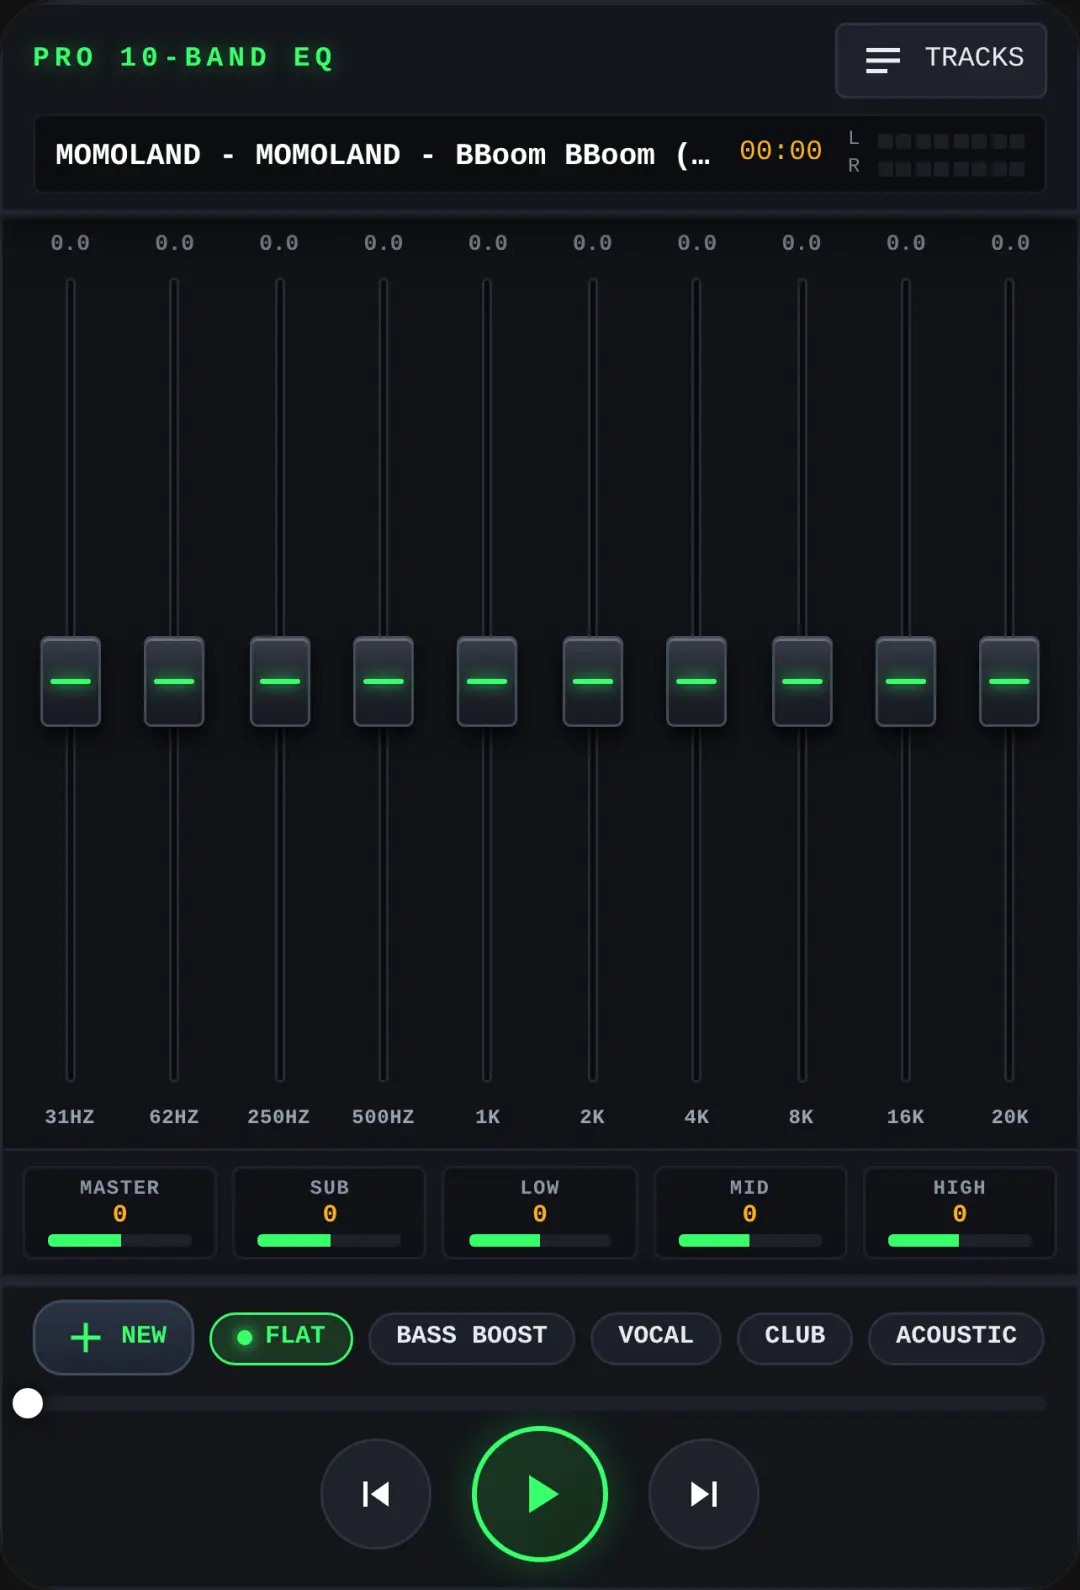The height and width of the screenshot is (1590, 1080).
Task: Click the 20K band slider handle
Action: point(1009,681)
